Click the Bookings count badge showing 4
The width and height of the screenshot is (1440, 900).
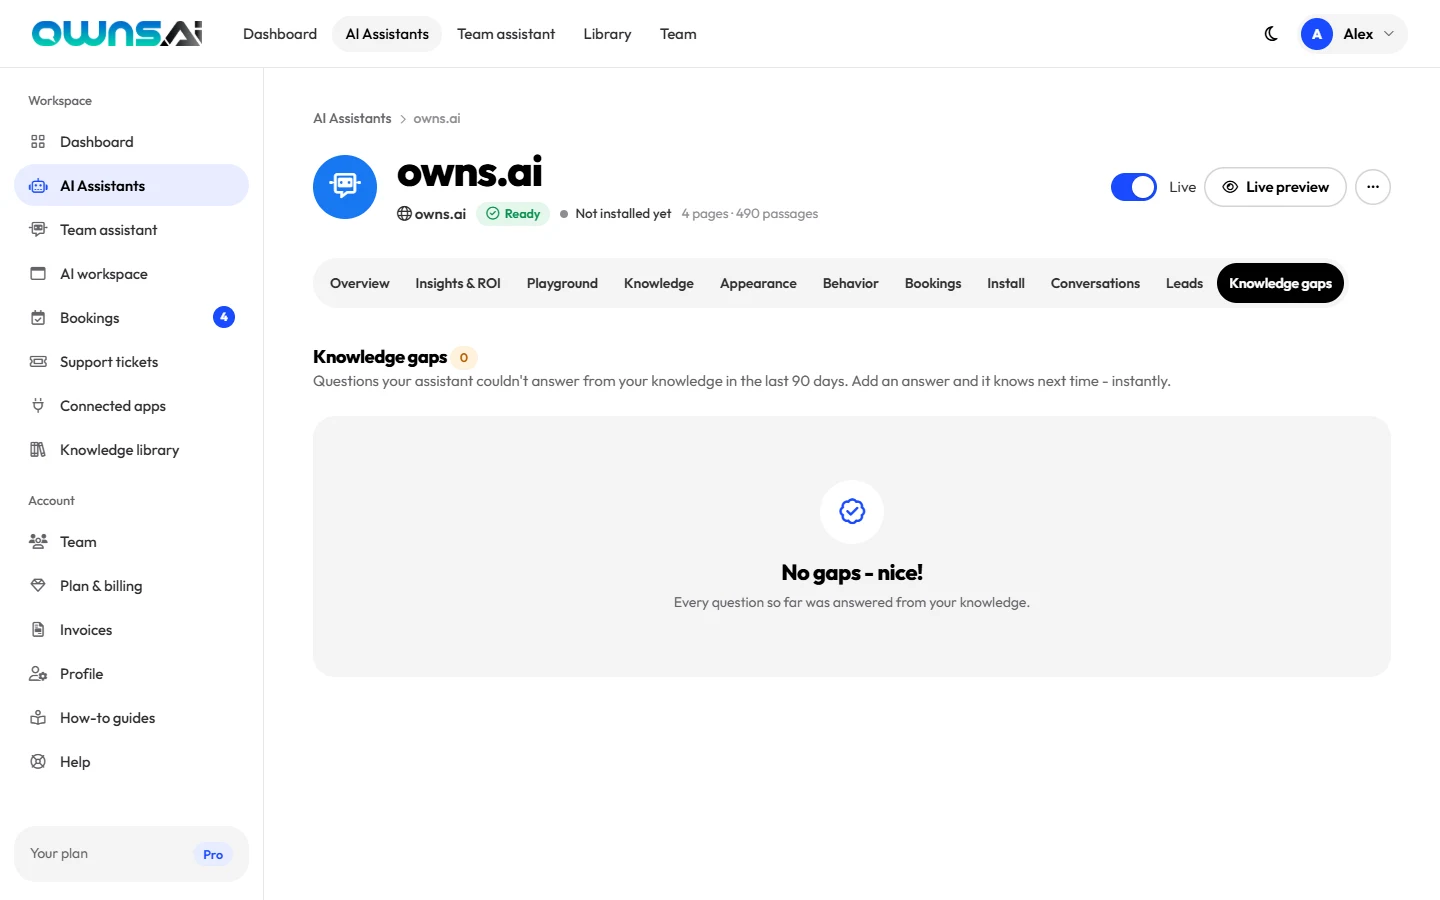[x=224, y=317]
